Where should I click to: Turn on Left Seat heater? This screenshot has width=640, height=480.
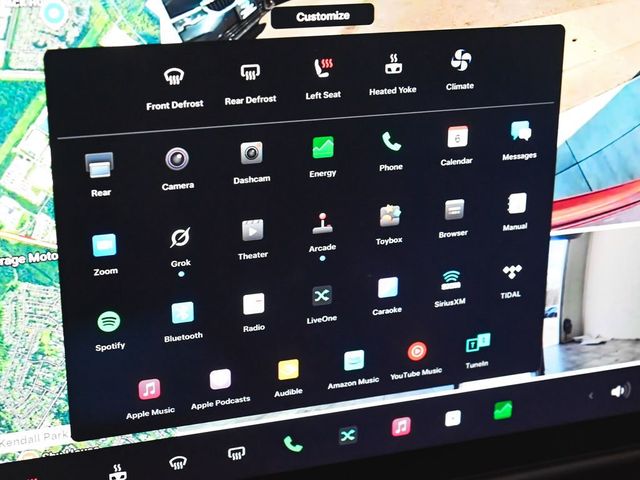pyautogui.click(x=323, y=67)
